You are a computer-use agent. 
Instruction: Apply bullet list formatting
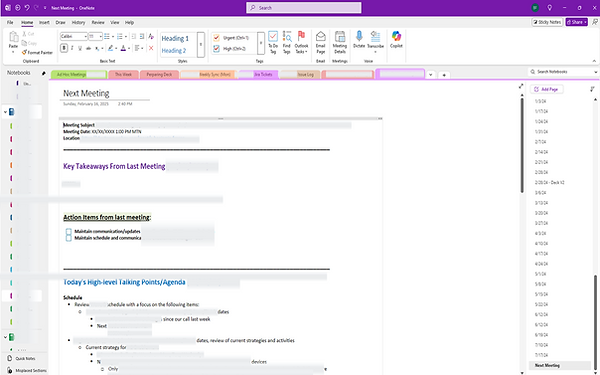(x=107, y=37)
